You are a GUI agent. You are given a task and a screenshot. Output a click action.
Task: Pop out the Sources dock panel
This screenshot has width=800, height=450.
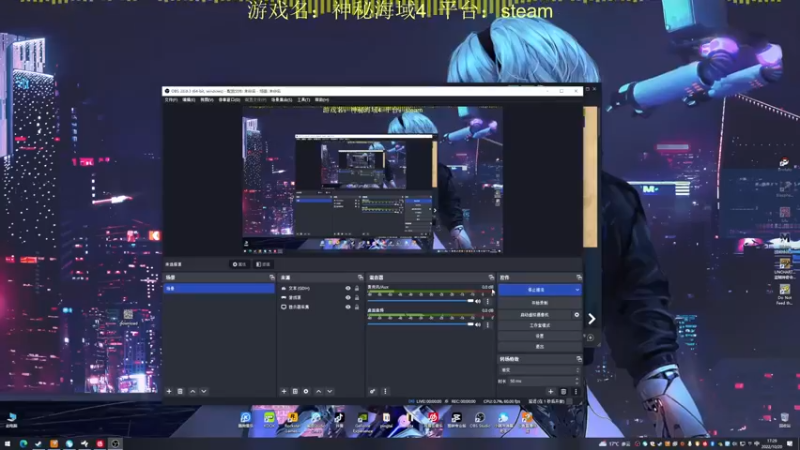pos(360,277)
